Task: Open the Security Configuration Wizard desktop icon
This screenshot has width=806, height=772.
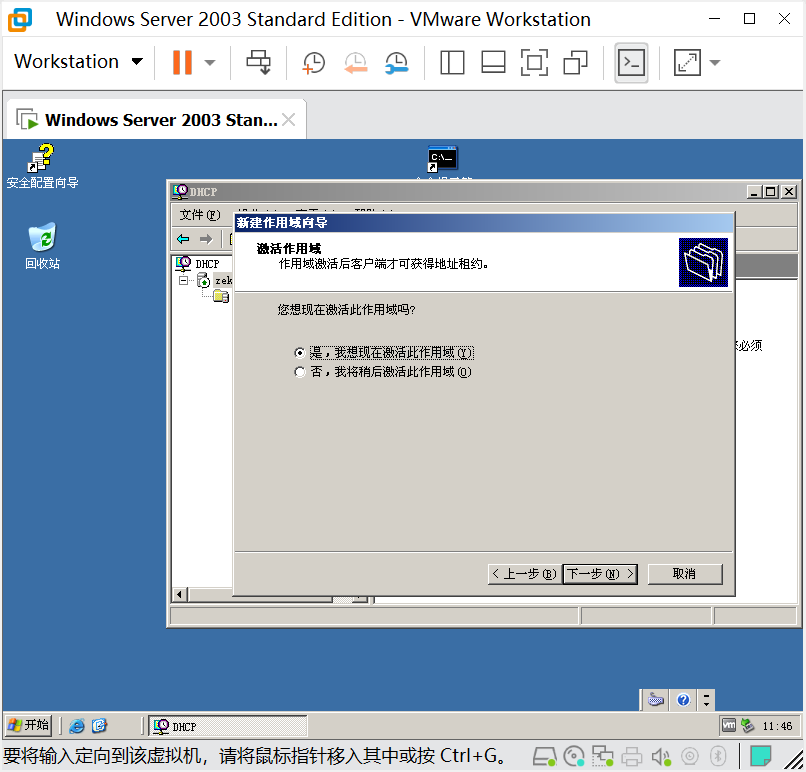Action: [42, 166]
